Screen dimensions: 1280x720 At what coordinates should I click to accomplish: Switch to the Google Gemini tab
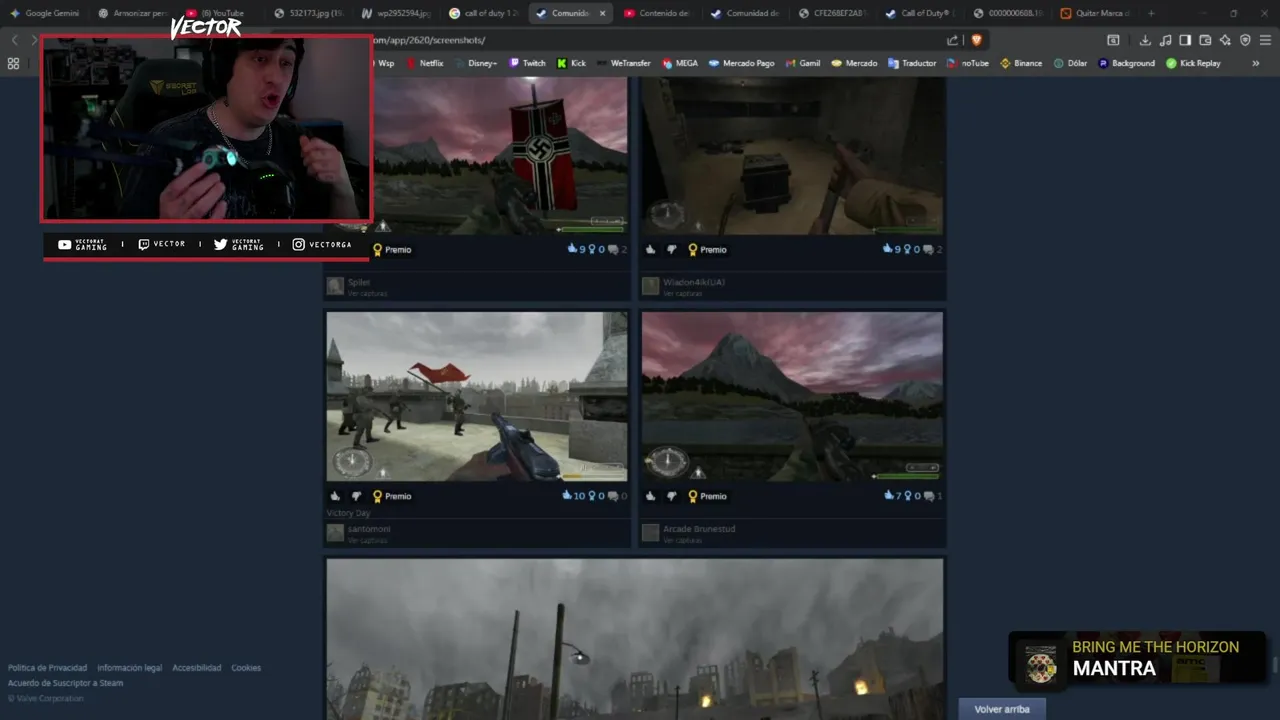[45, 13]
